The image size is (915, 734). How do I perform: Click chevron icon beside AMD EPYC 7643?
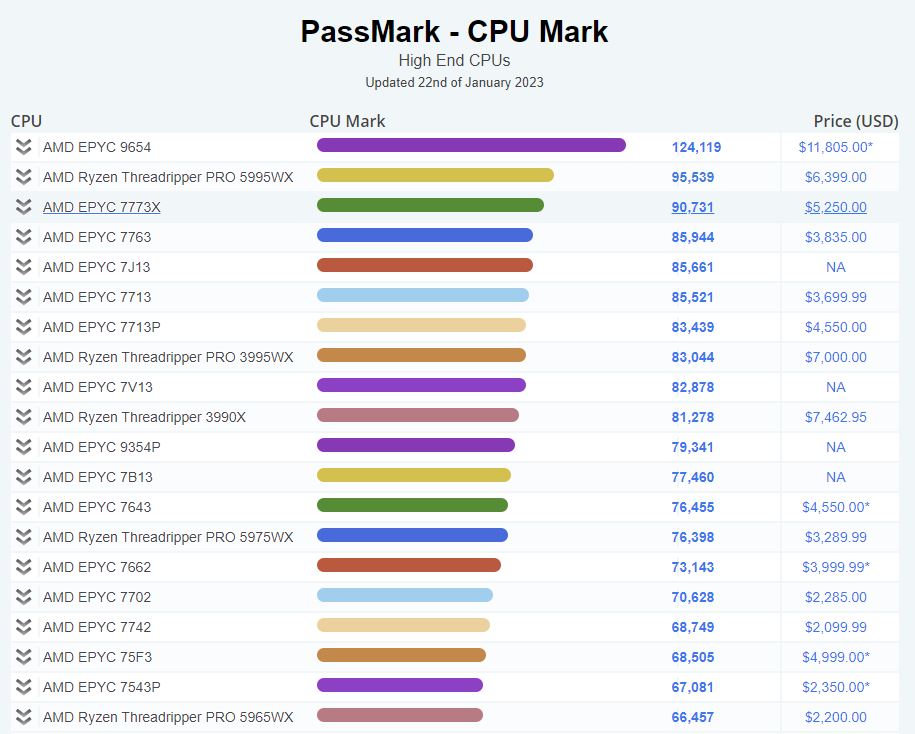(22, 507)
